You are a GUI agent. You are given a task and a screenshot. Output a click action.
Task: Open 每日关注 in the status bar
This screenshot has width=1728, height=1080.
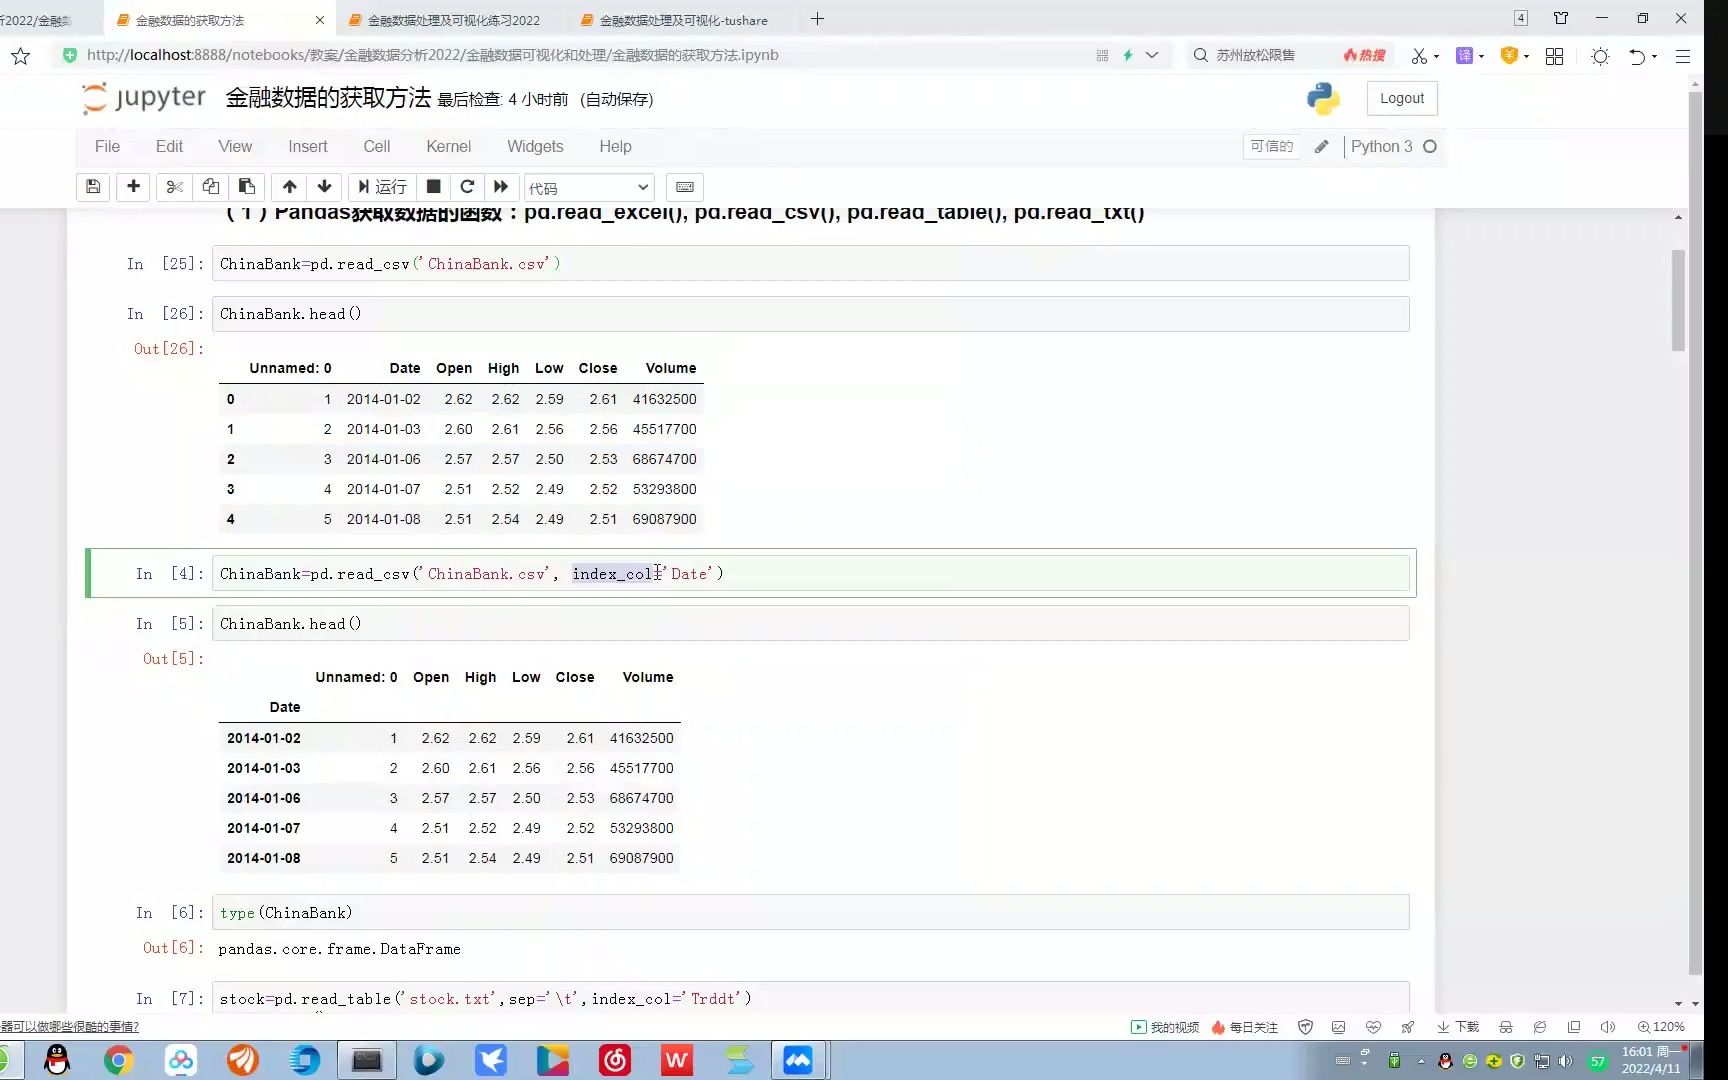(x=1245, y=1027)
